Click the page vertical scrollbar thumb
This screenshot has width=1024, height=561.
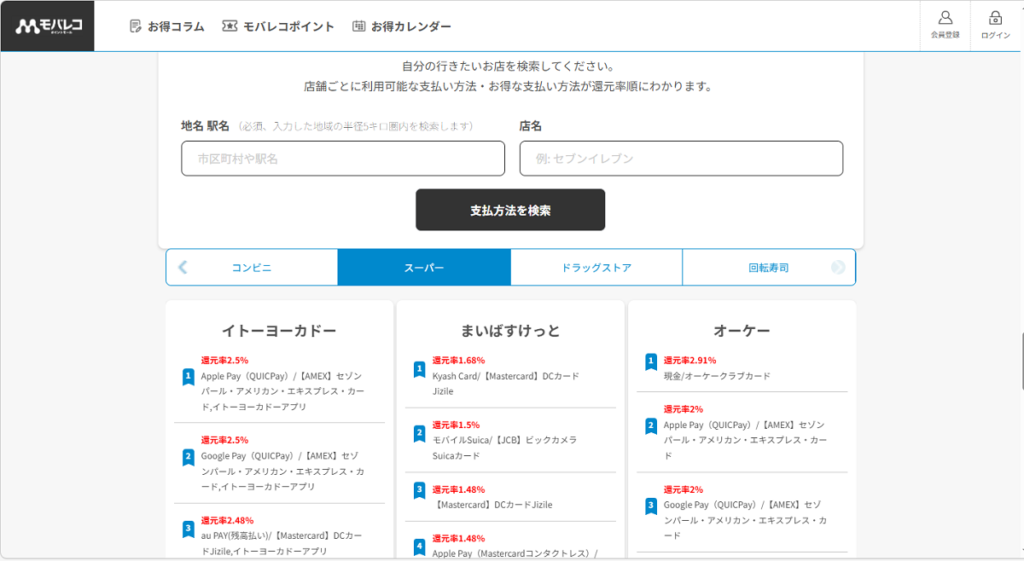pyautogui.click(x=1021, y=361)
